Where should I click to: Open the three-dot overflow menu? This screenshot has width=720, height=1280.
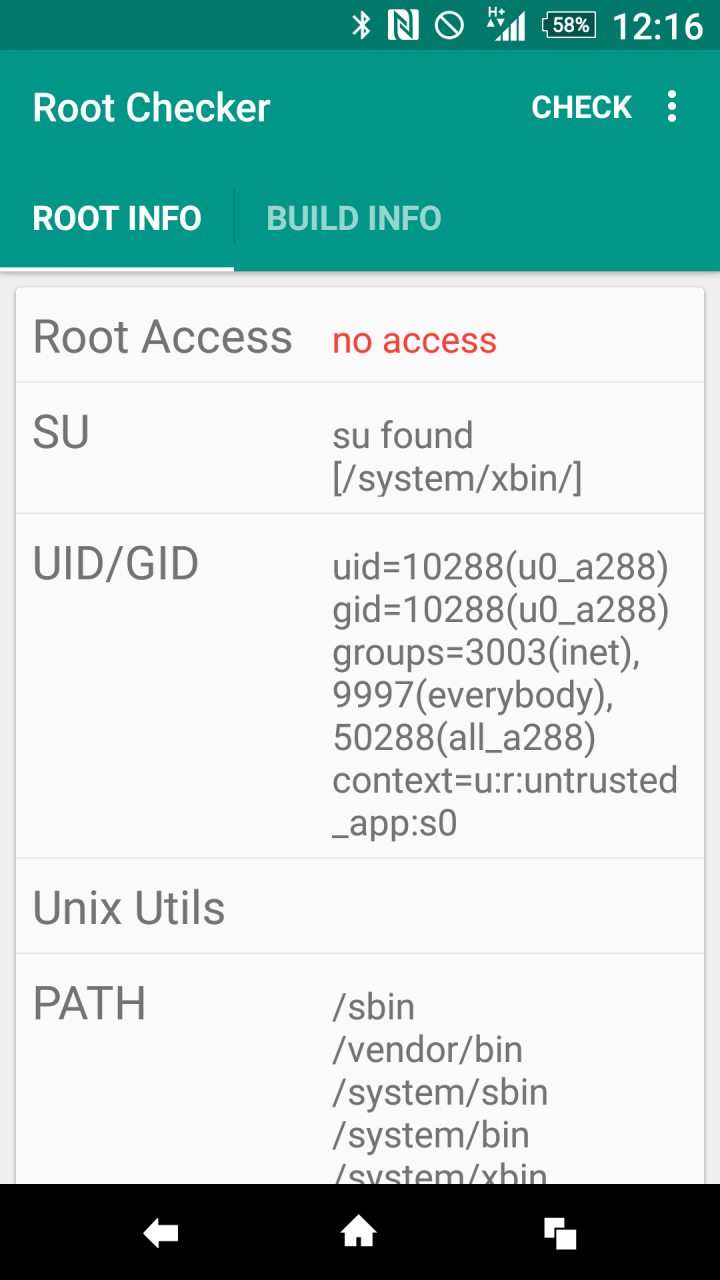[672, 107]
